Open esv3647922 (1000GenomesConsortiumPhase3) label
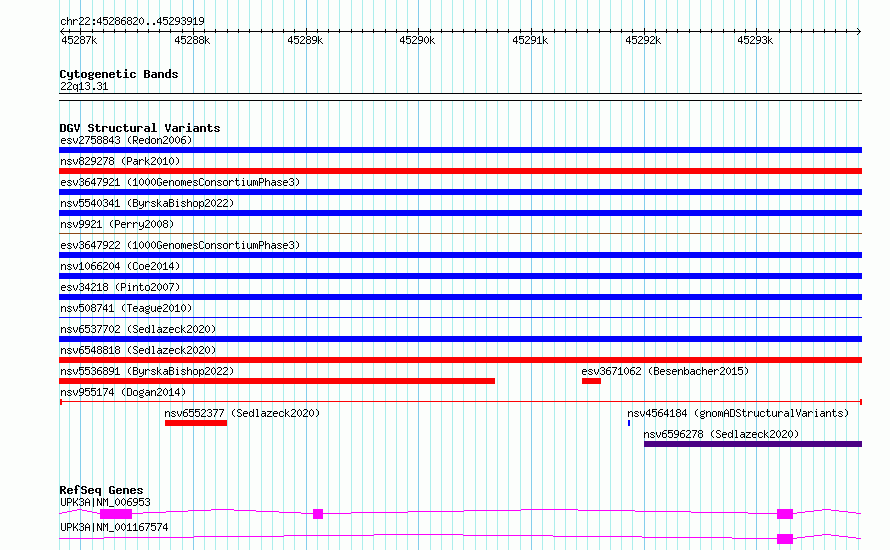Viewport: 890px width, 550px height. pyautogui.click(x=180, y=245)
